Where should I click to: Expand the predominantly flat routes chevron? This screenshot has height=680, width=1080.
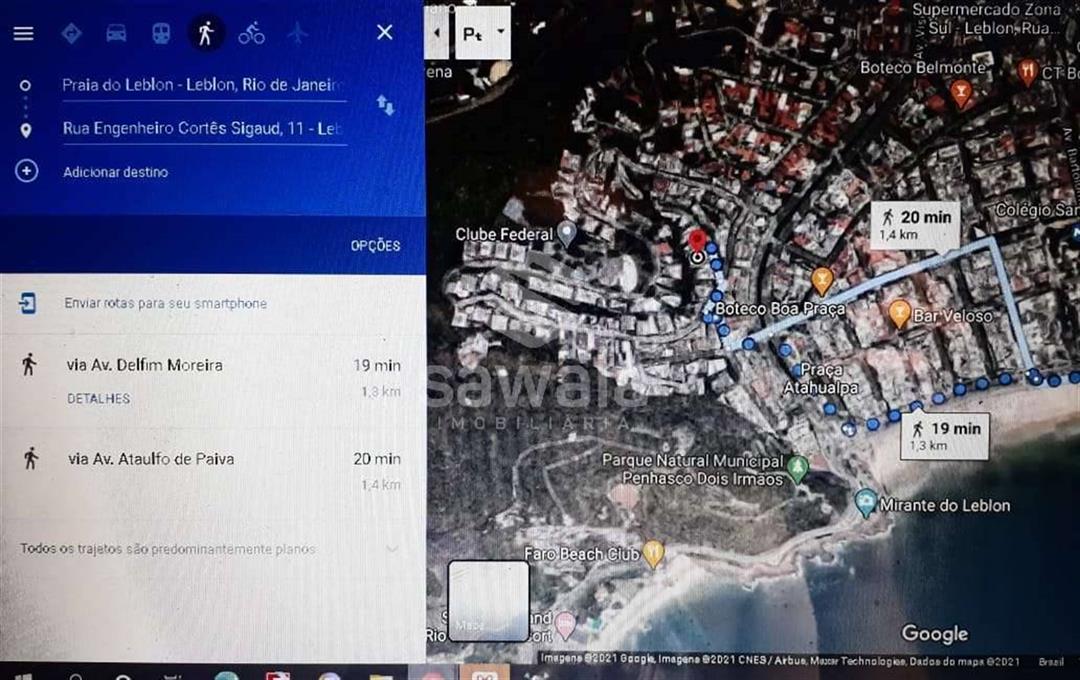[392, 549]
